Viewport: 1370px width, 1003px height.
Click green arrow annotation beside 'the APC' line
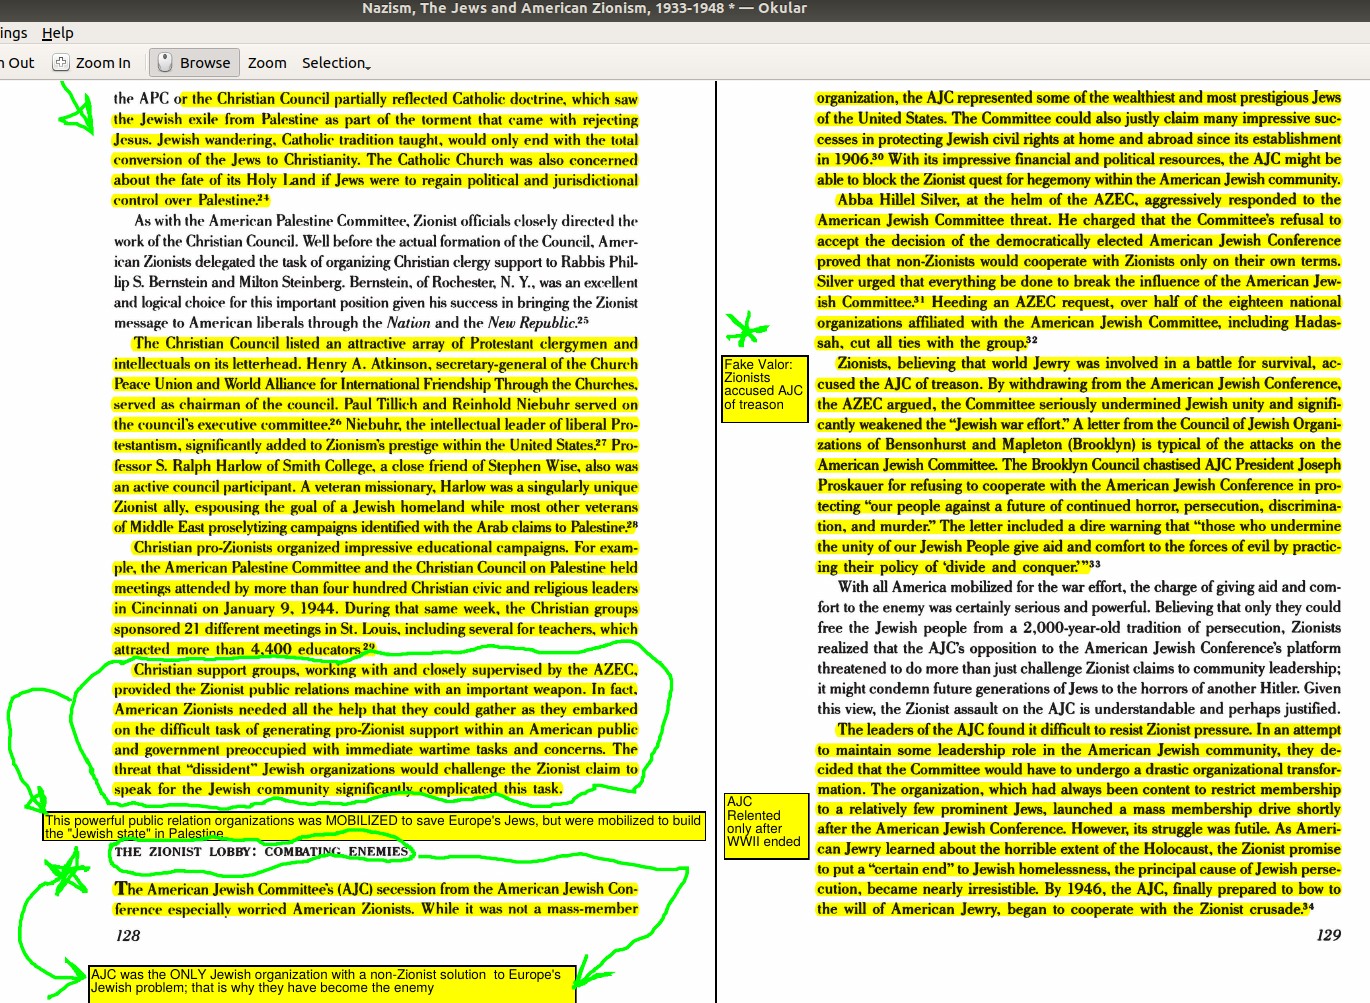tap(74, 112)
